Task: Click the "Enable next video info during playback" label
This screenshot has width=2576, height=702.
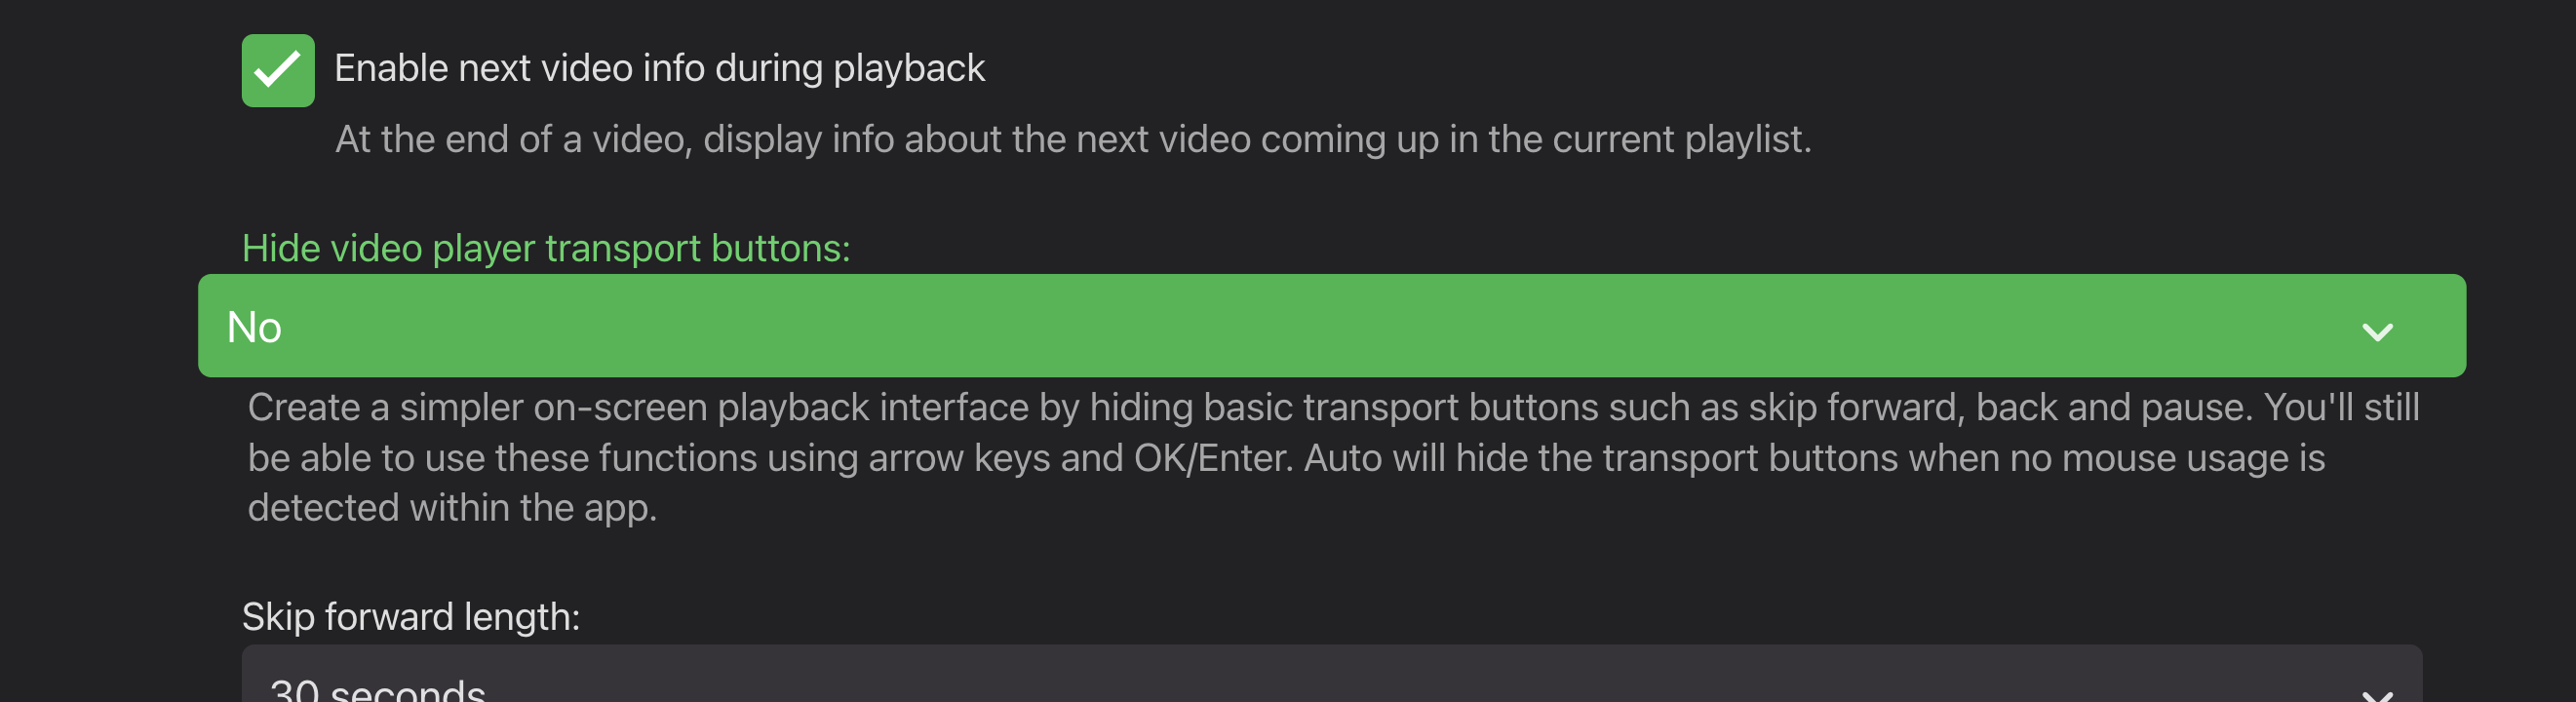Action: pos(659,68)
